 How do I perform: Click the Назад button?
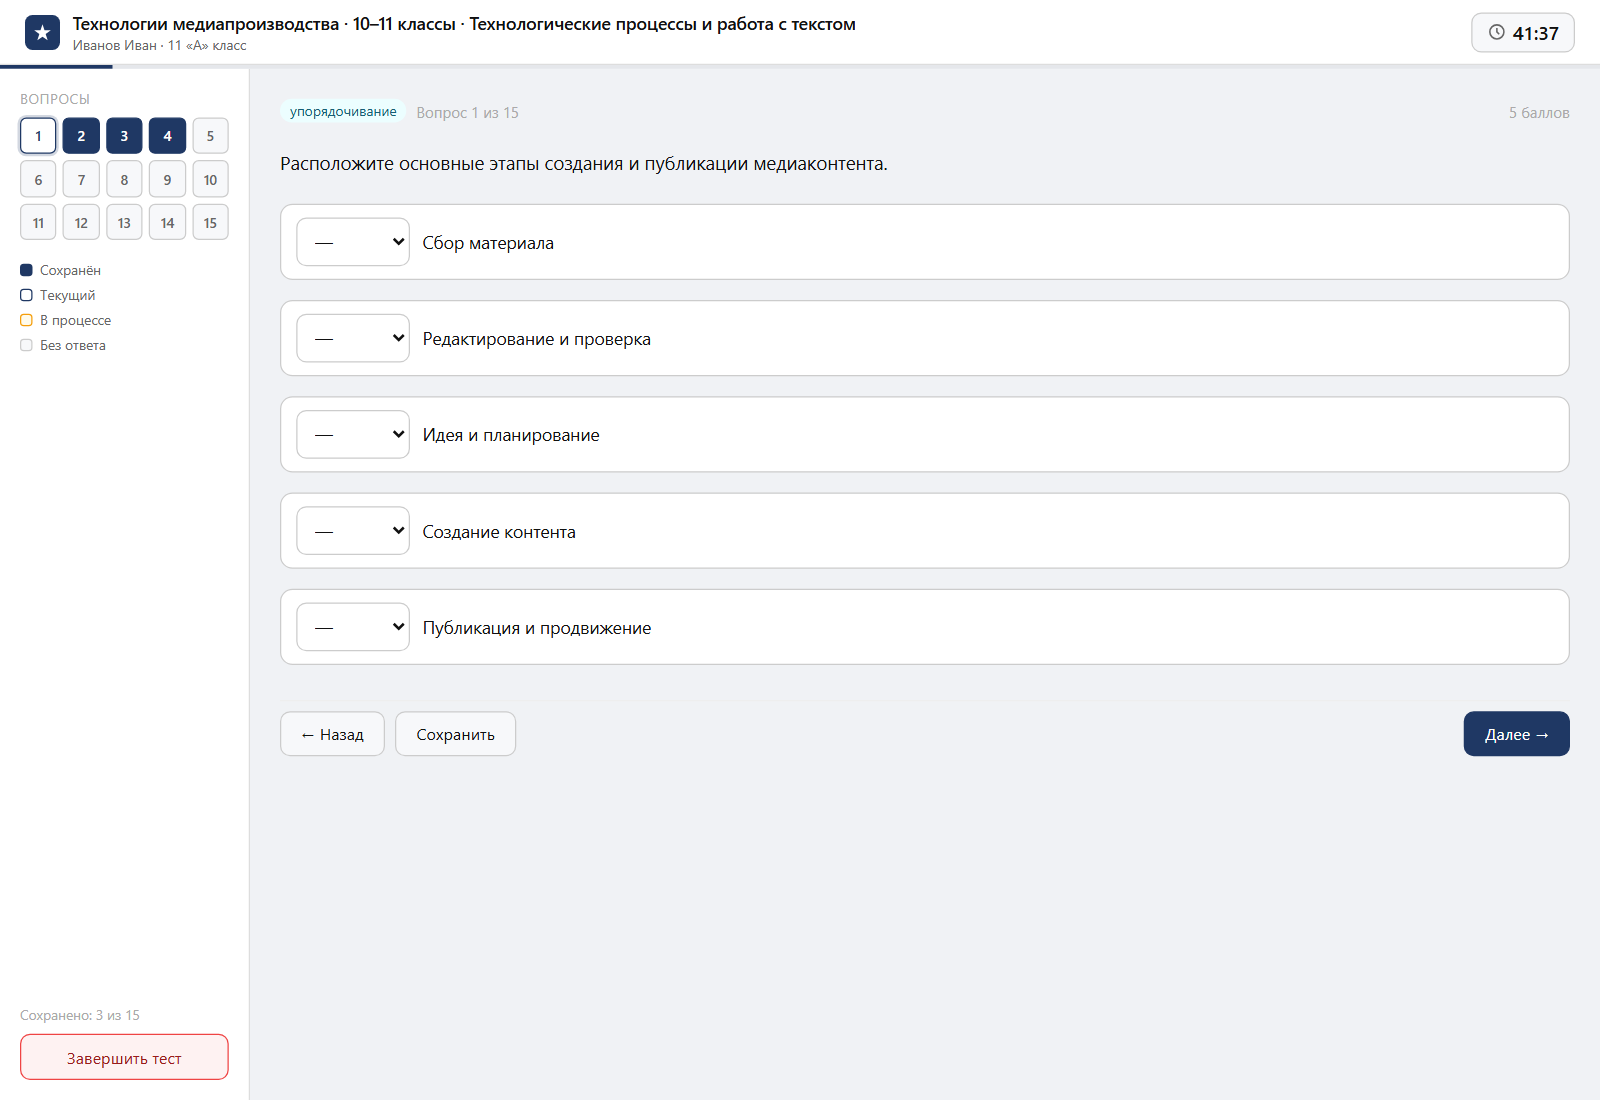tap(332, 734)
